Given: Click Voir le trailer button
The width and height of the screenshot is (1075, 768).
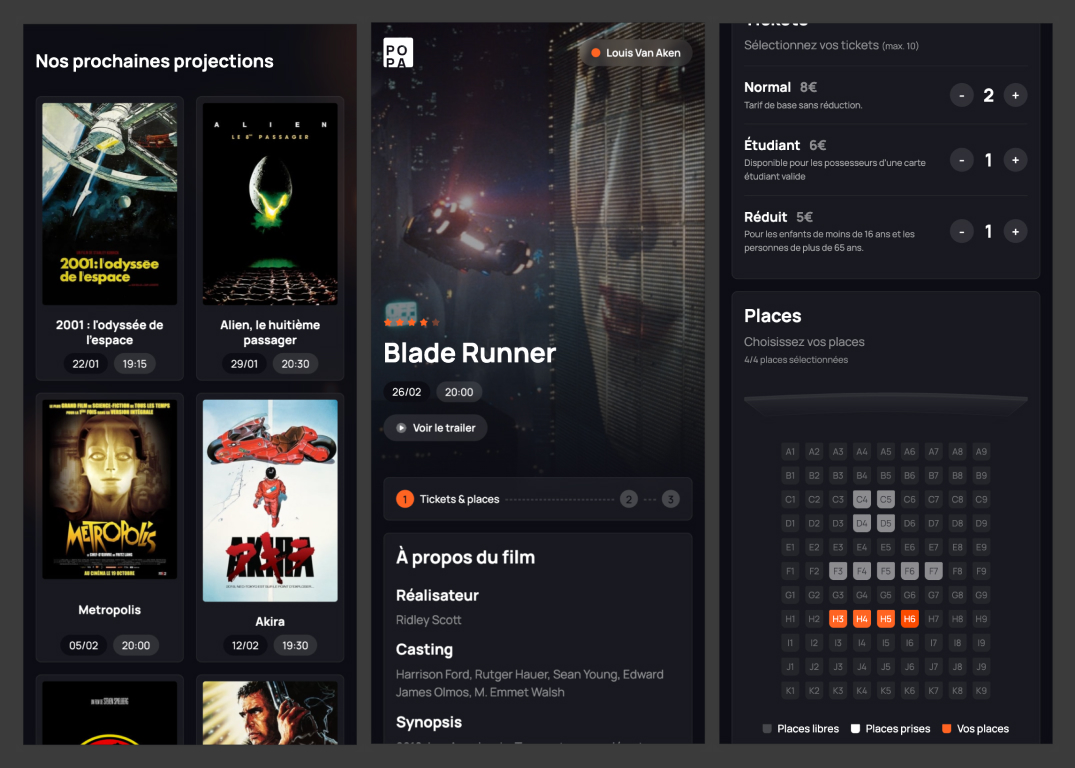Looking at the screenshot, I should click(435, 428).
